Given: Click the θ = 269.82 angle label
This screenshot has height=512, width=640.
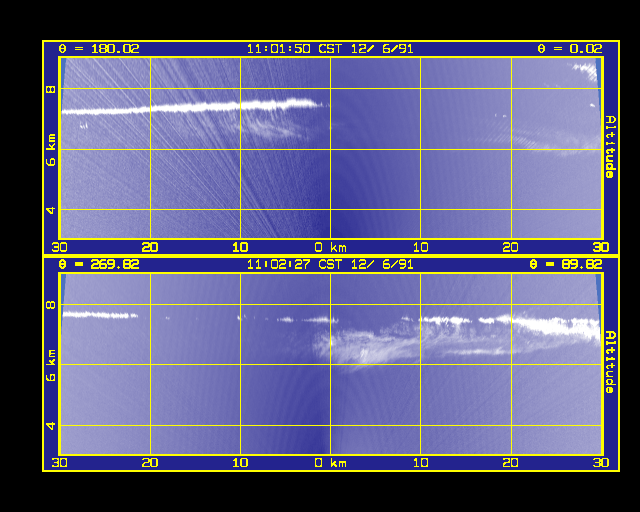Looking at the screenshot, I should pyautogui.click(x=99, y=264).
